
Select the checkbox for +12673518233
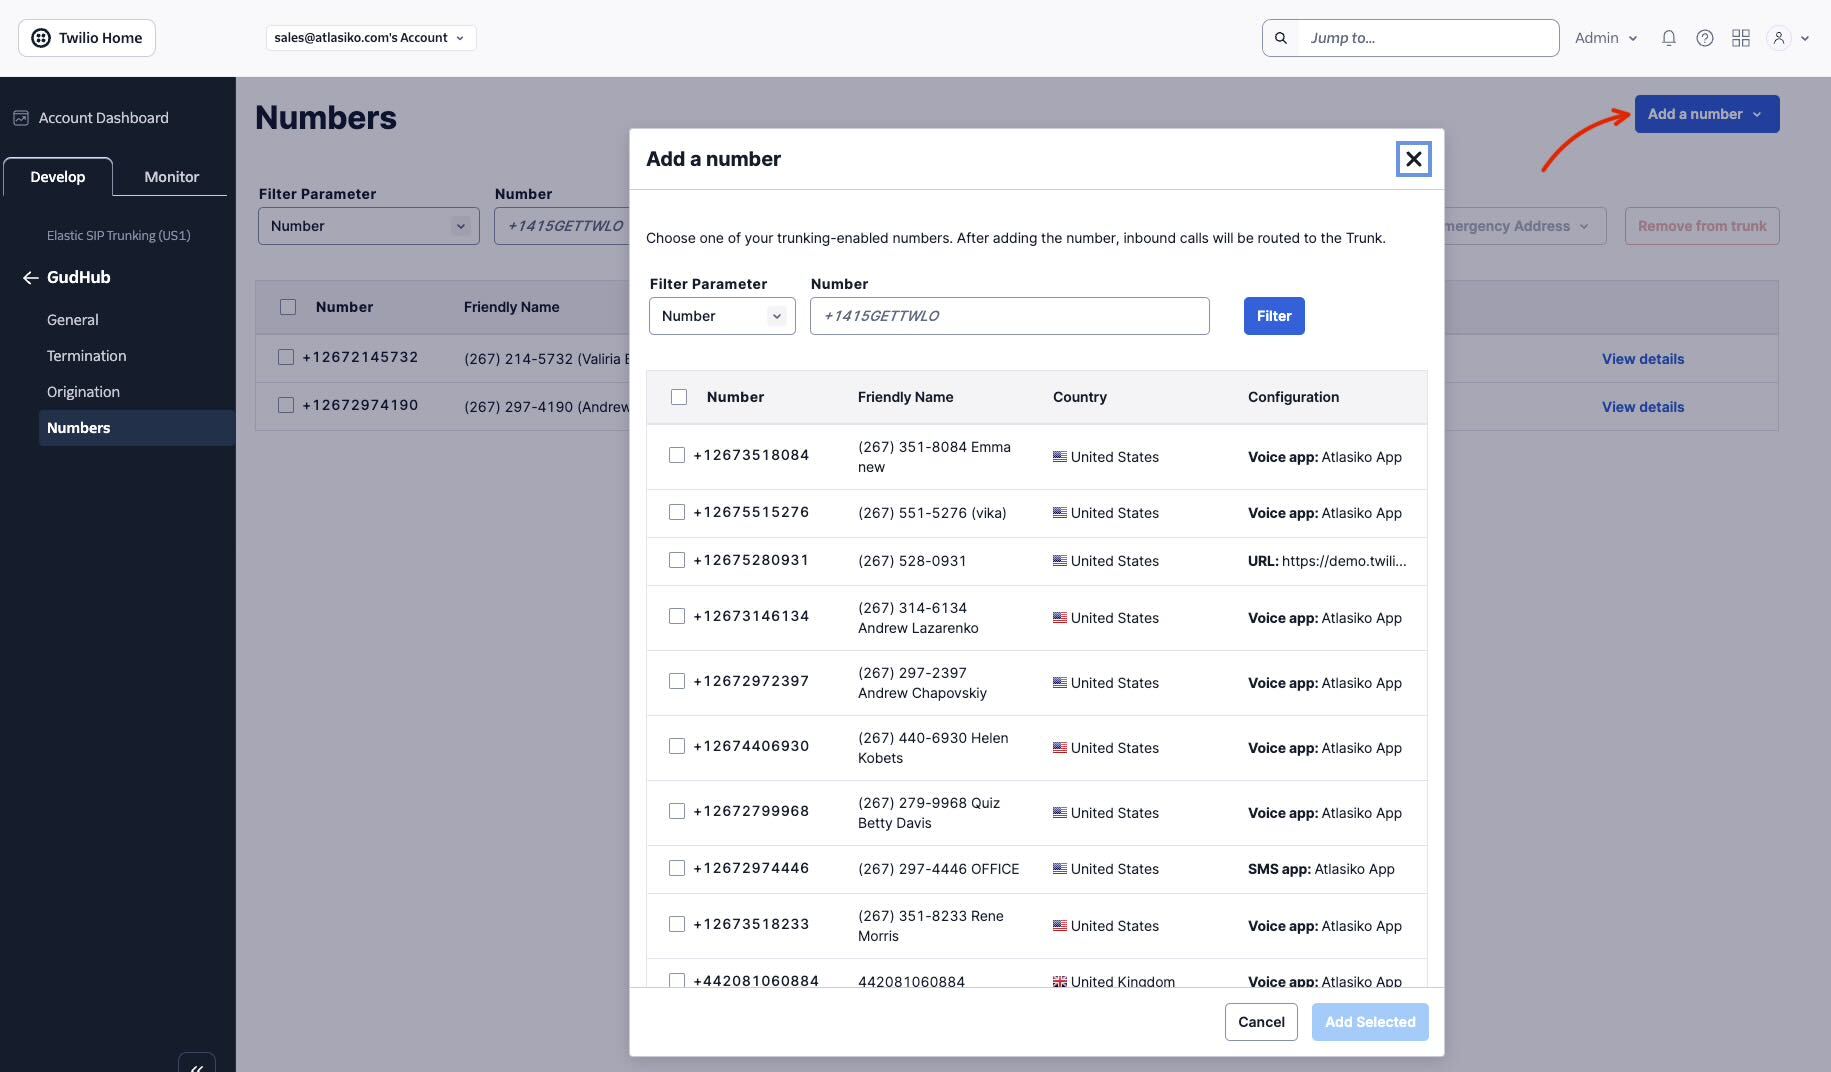677,924
